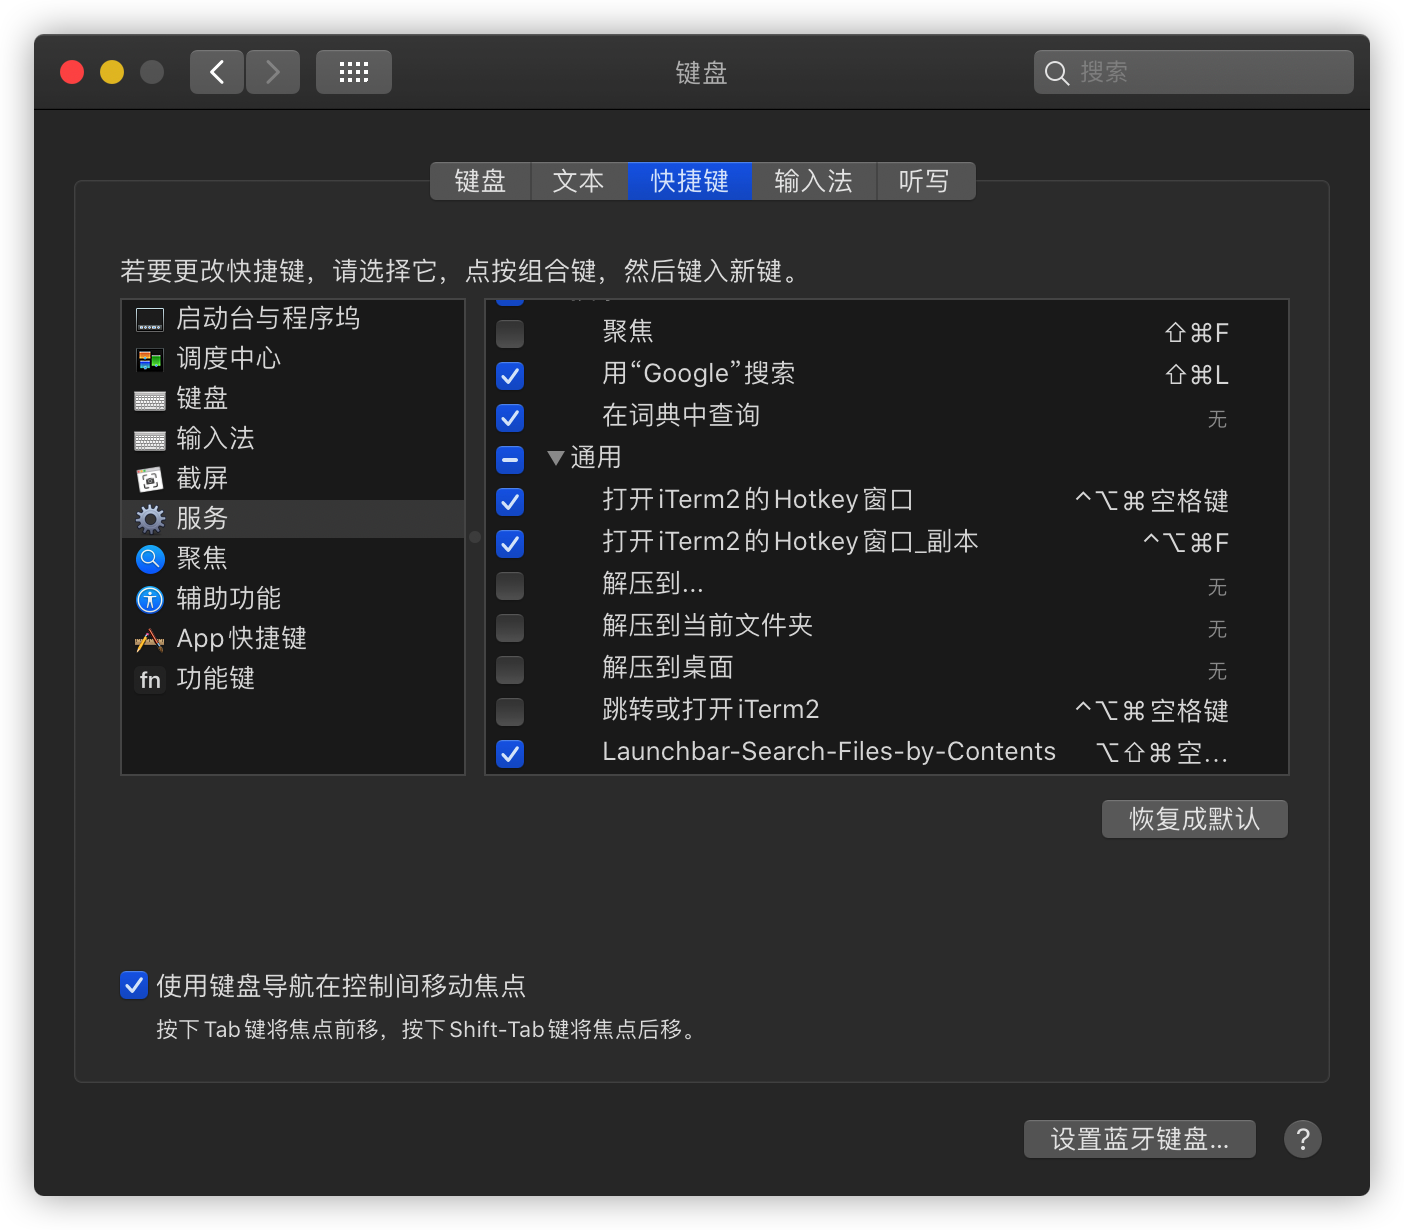The height and width of the screenshot is (1230, 1404).
Task: Select the 启动台与程序坞 category icon
Action: click(x=149, y=318)
